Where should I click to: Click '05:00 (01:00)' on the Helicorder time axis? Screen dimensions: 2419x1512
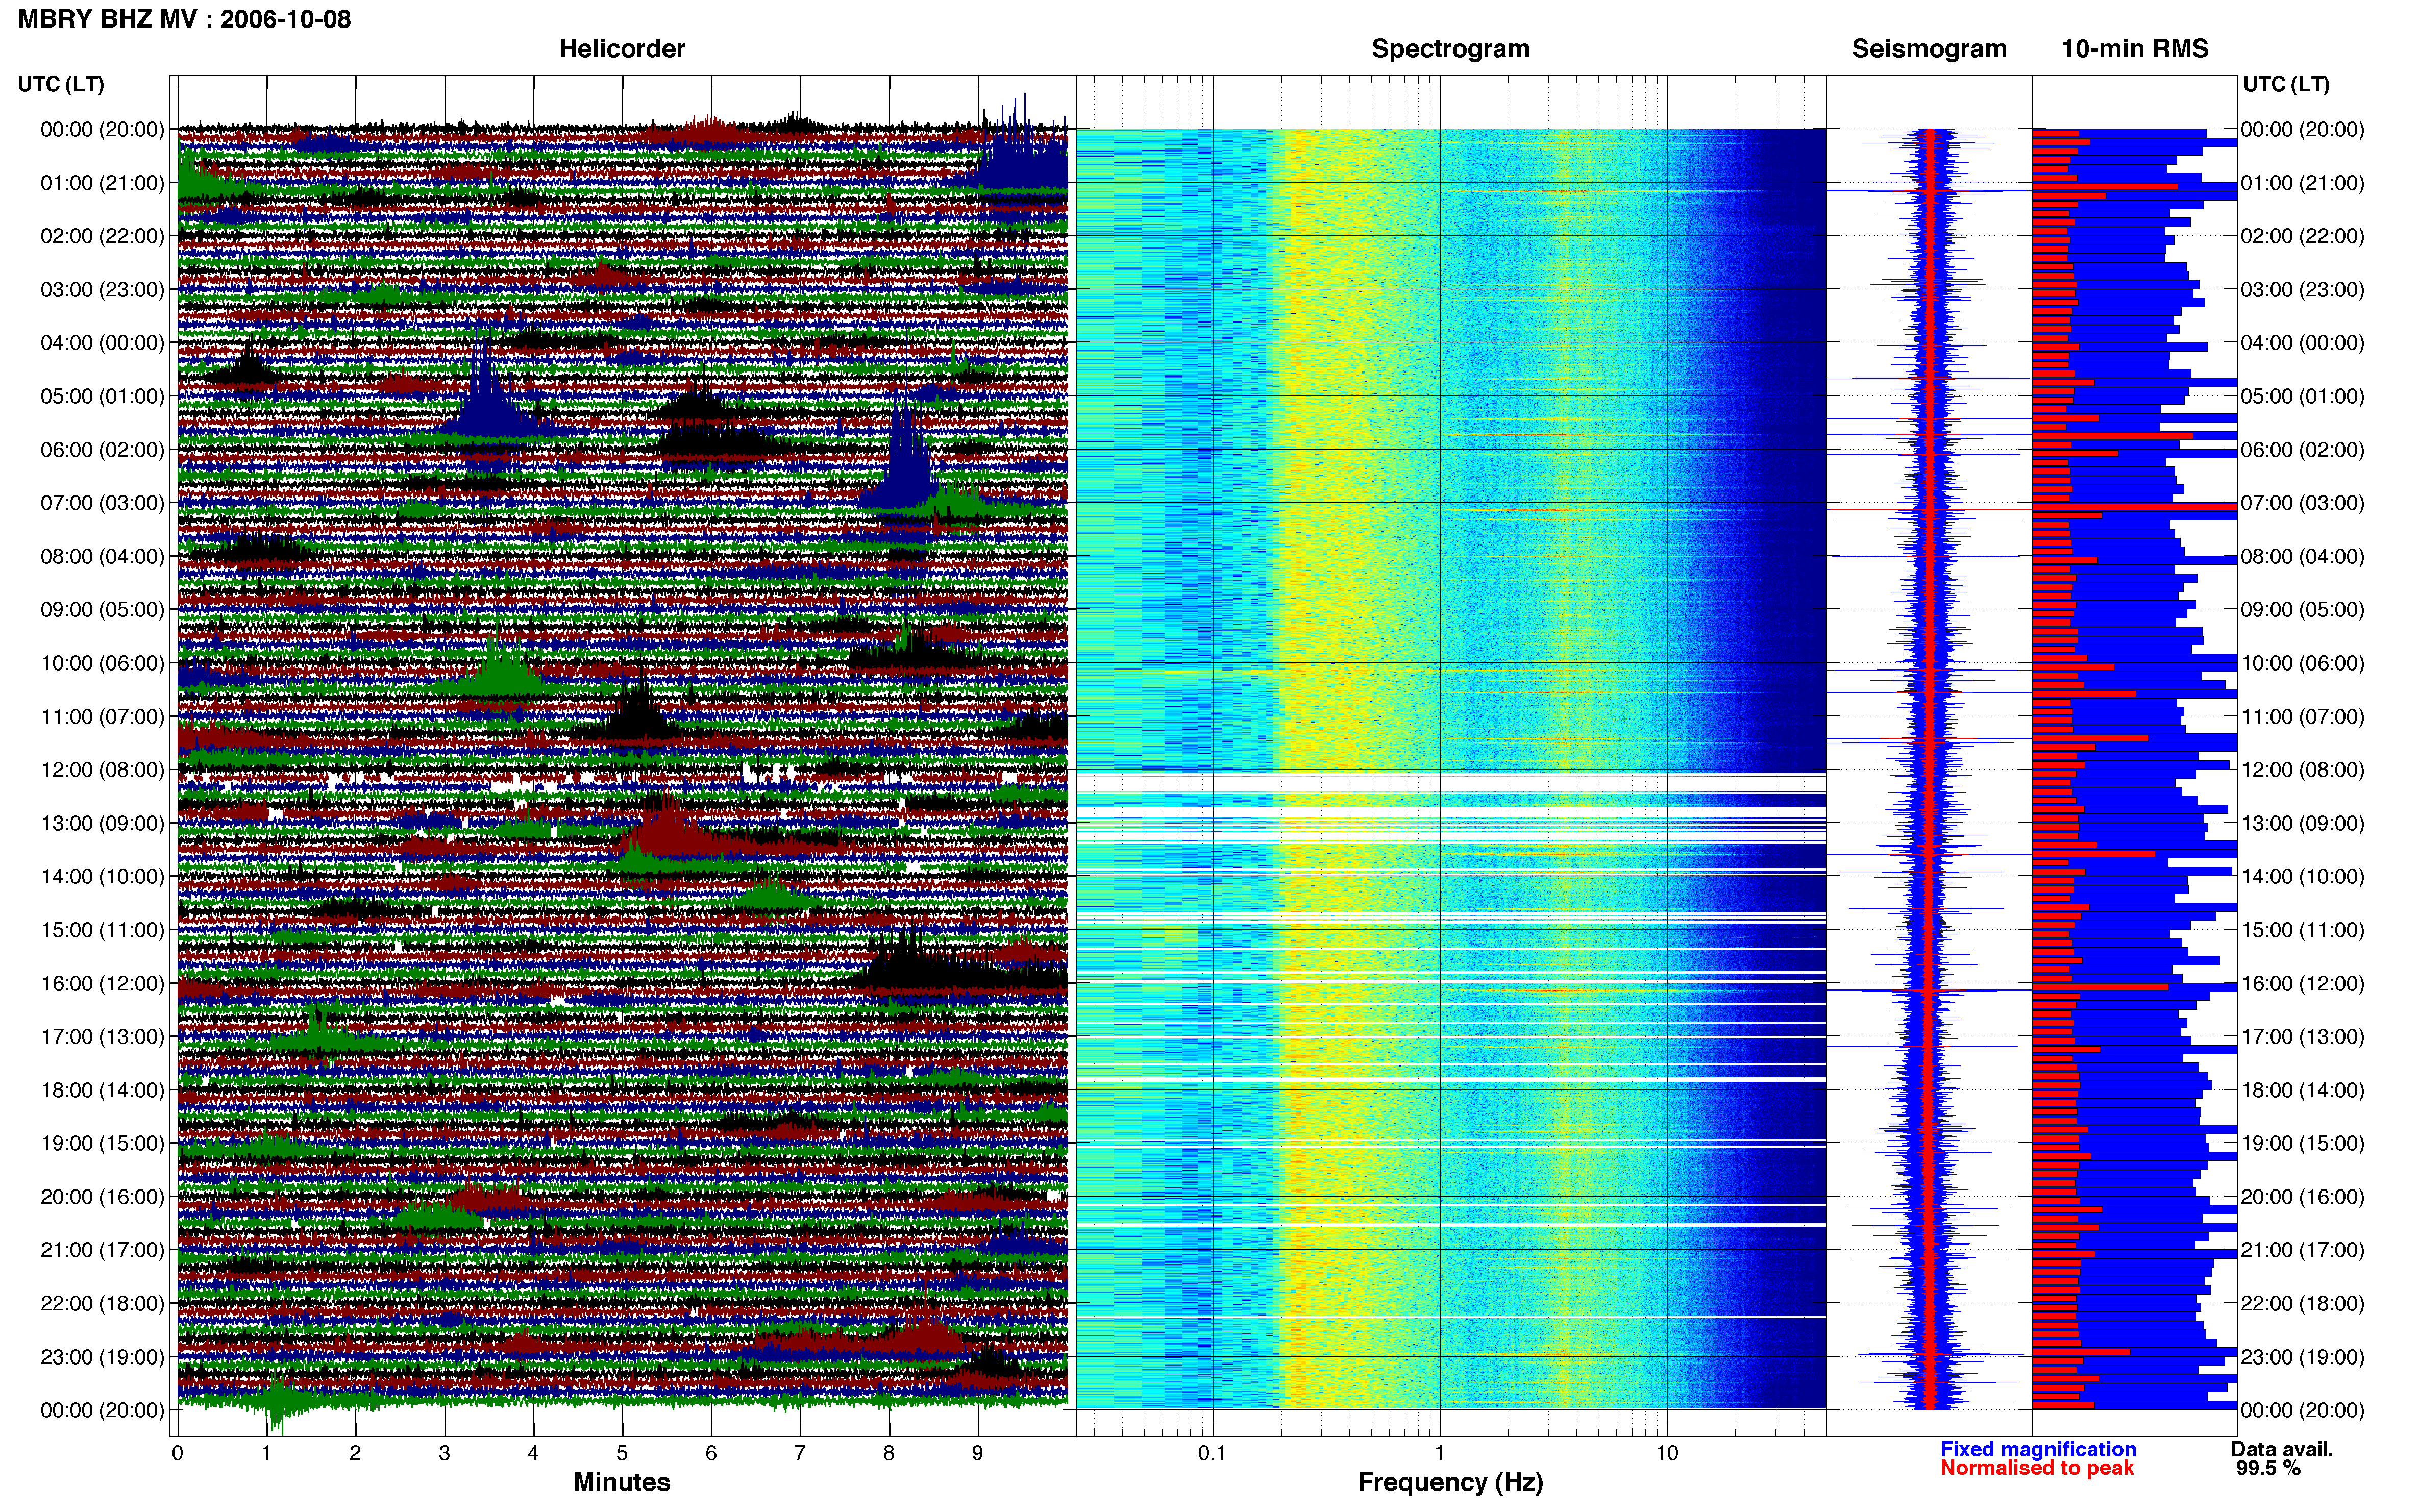[102, 396]
